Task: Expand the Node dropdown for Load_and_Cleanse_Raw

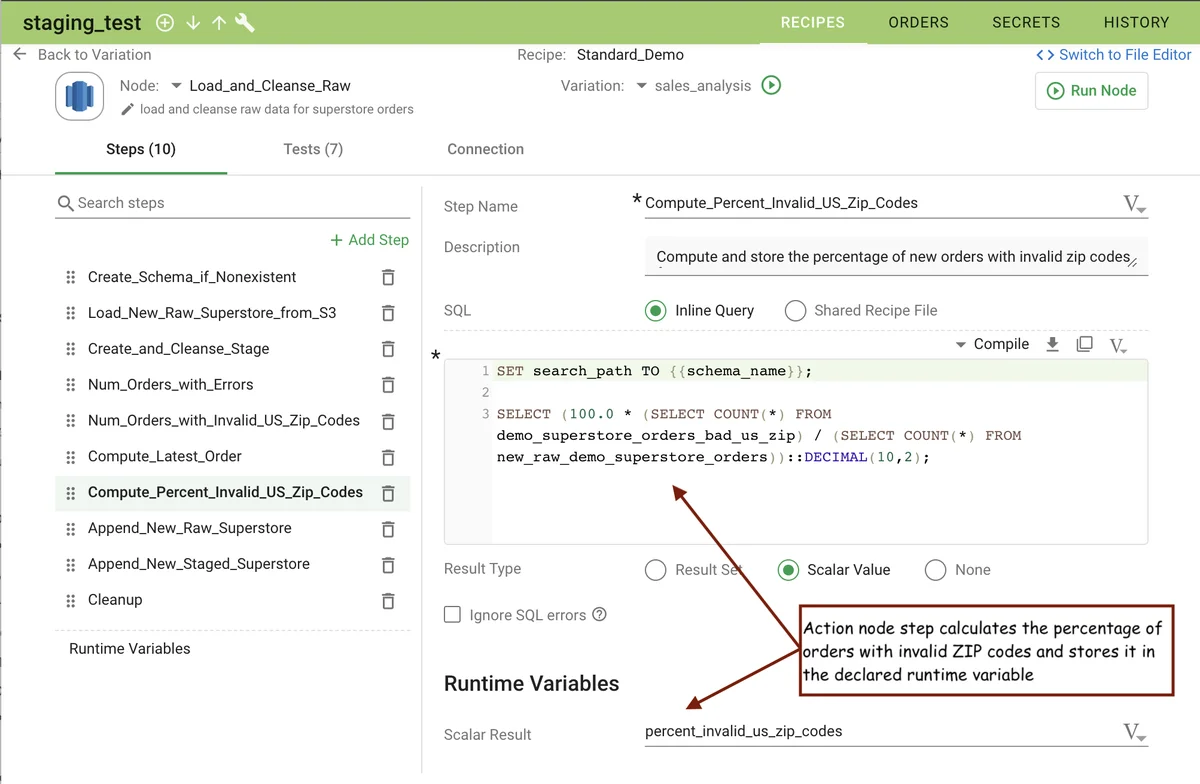Action: pos(176,86)
